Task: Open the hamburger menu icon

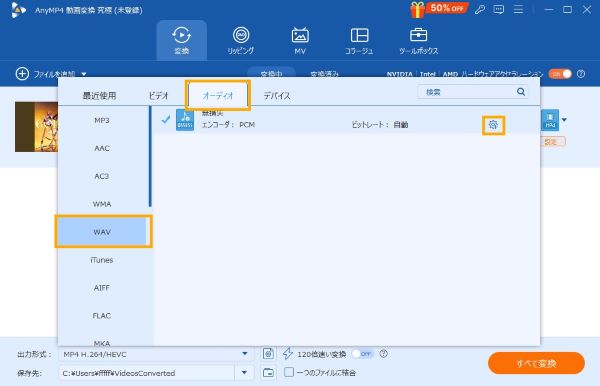Action: pos(518,10)
